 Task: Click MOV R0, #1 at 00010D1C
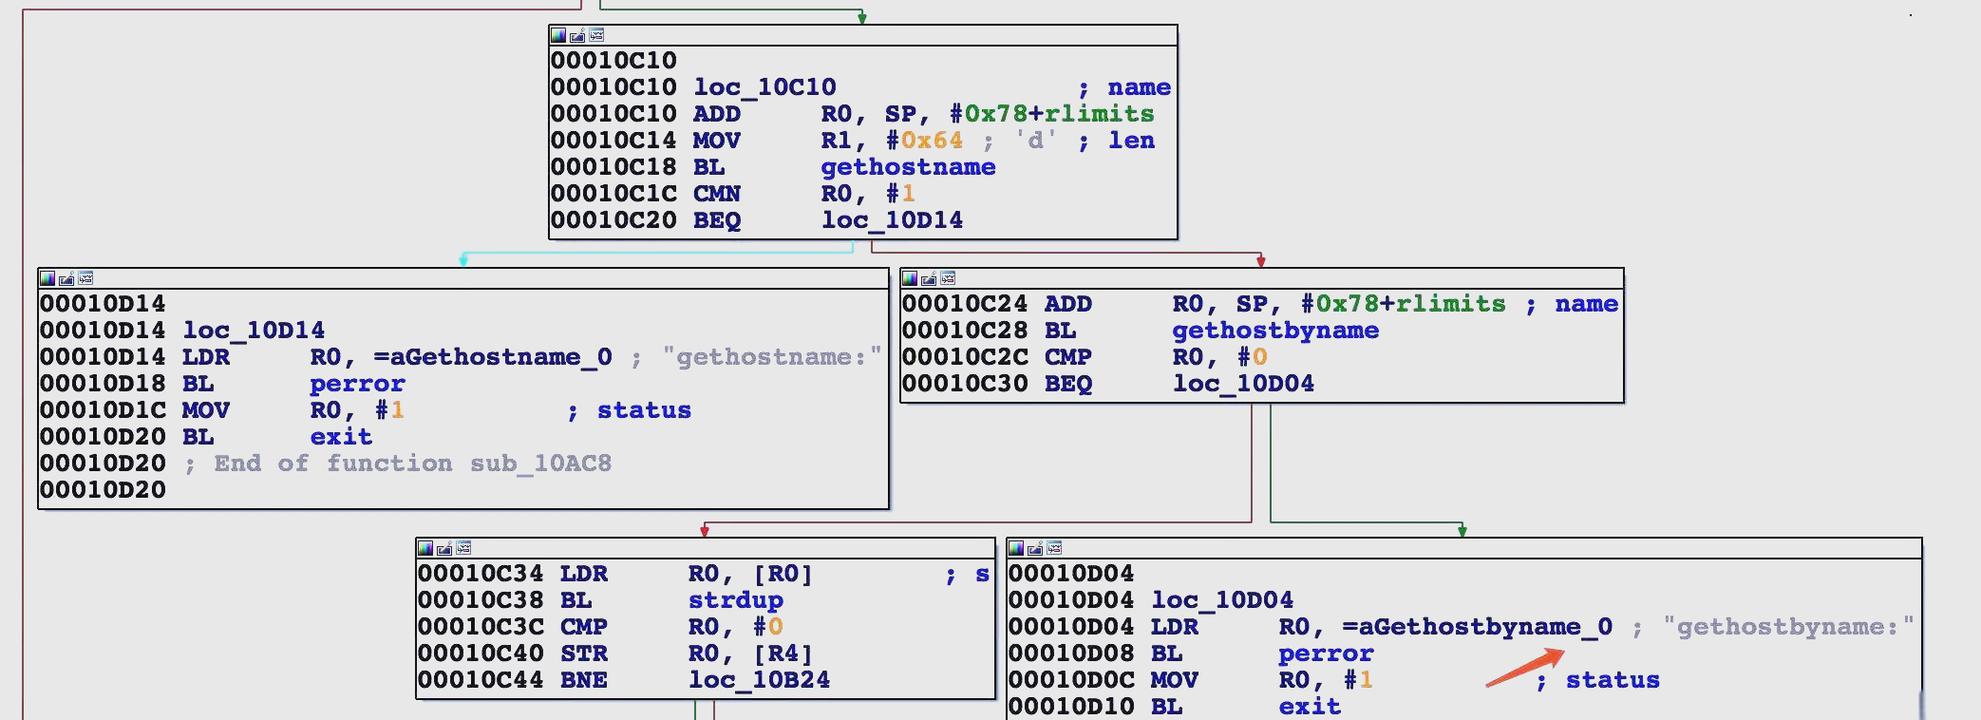point(222,411)
